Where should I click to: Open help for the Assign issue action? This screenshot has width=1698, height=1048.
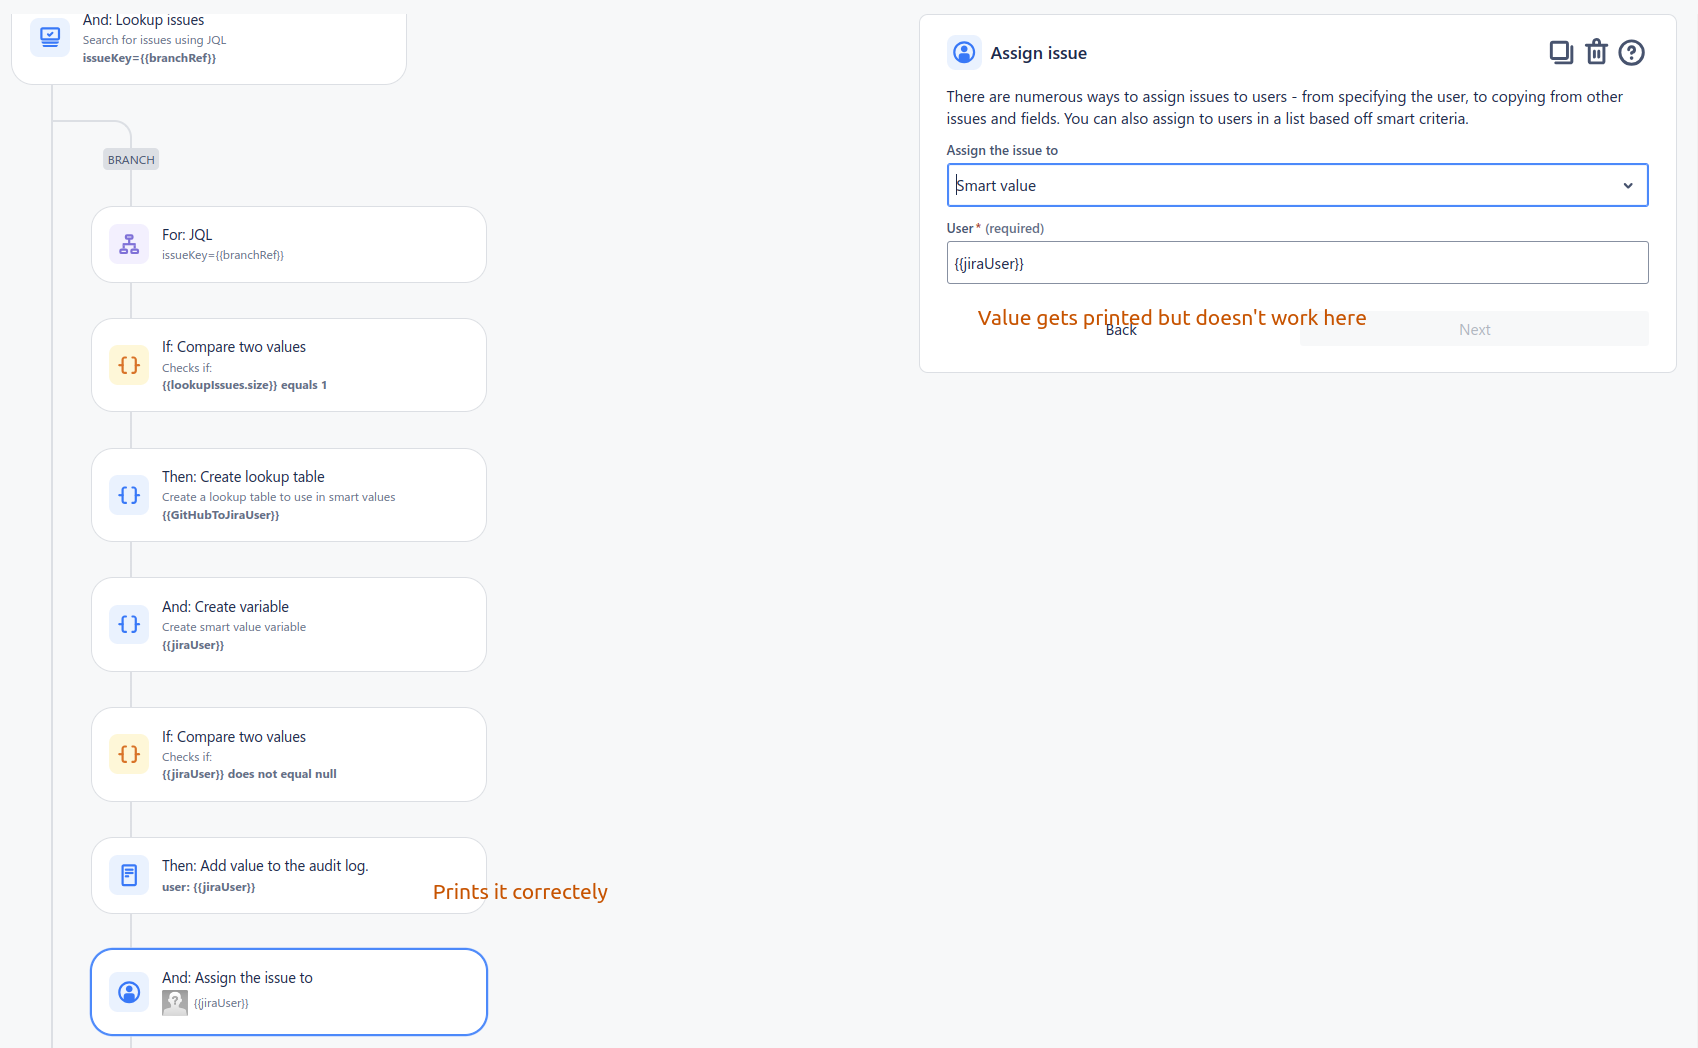1631,52
